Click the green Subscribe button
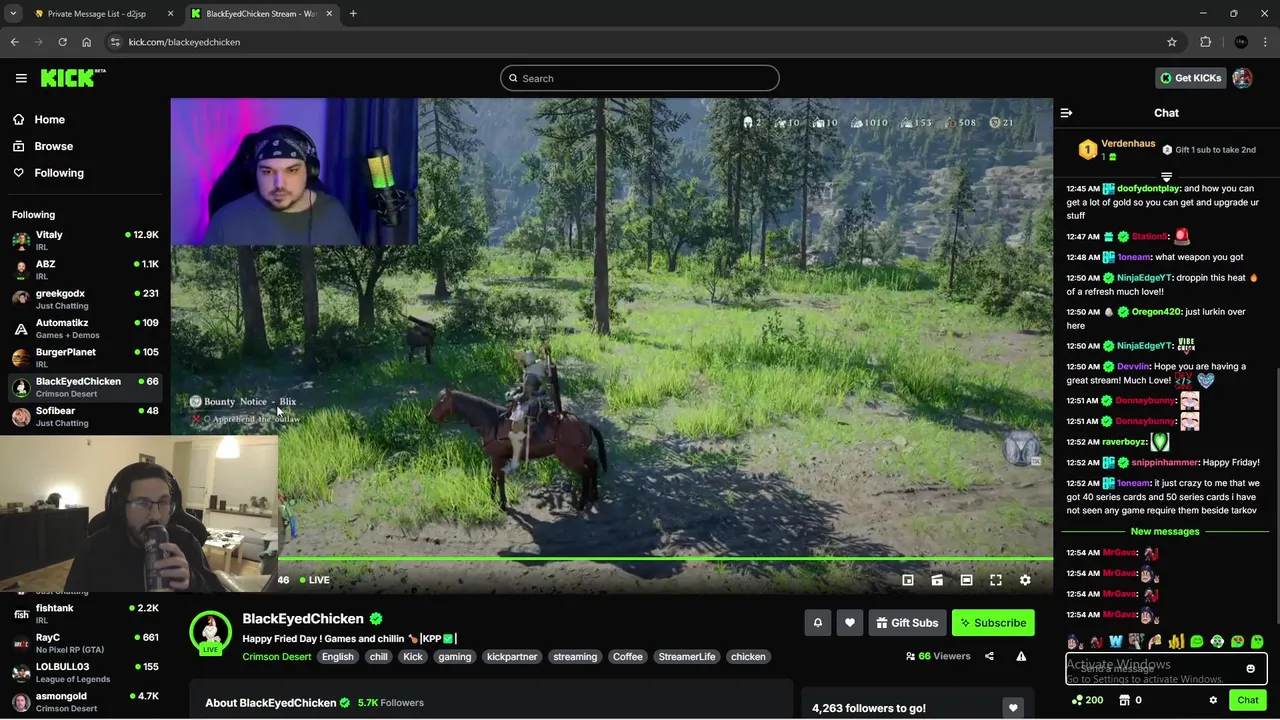The image size is (1280, 720). click(993, 623)
